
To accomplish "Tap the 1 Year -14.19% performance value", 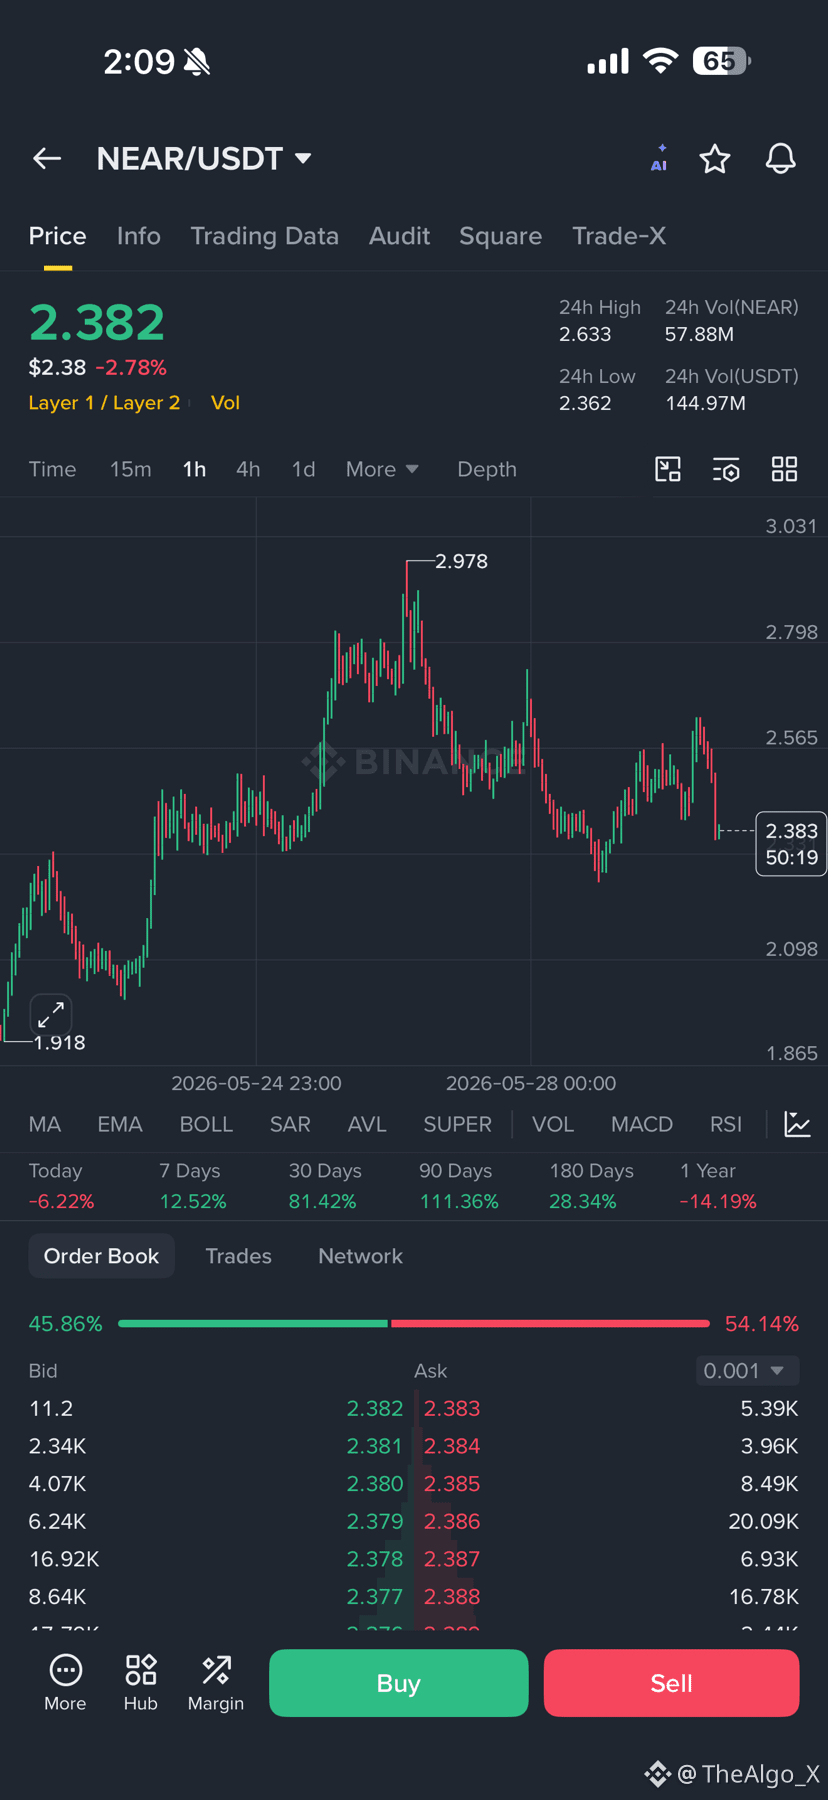I will coord(718,1201).
